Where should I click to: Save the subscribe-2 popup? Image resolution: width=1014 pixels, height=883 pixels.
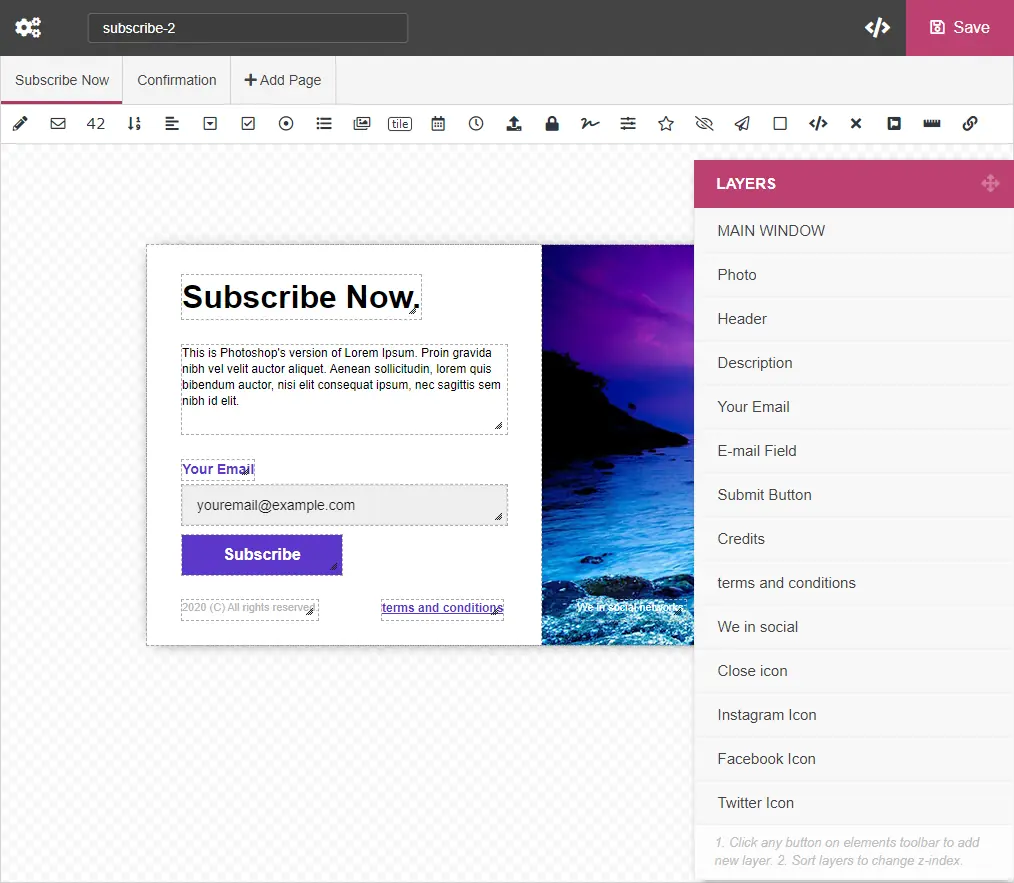click(x=959, y=27)
